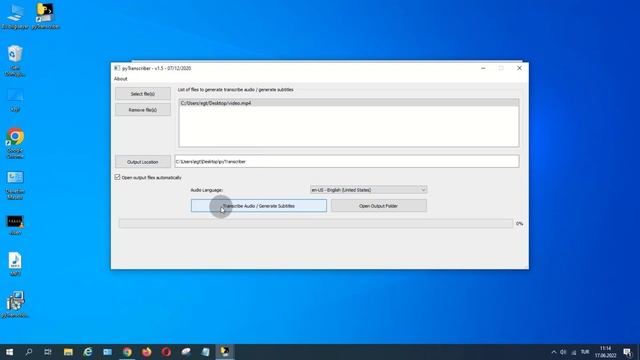Click the Select file(s) button
640x360 pixels.
pos(142,93)
